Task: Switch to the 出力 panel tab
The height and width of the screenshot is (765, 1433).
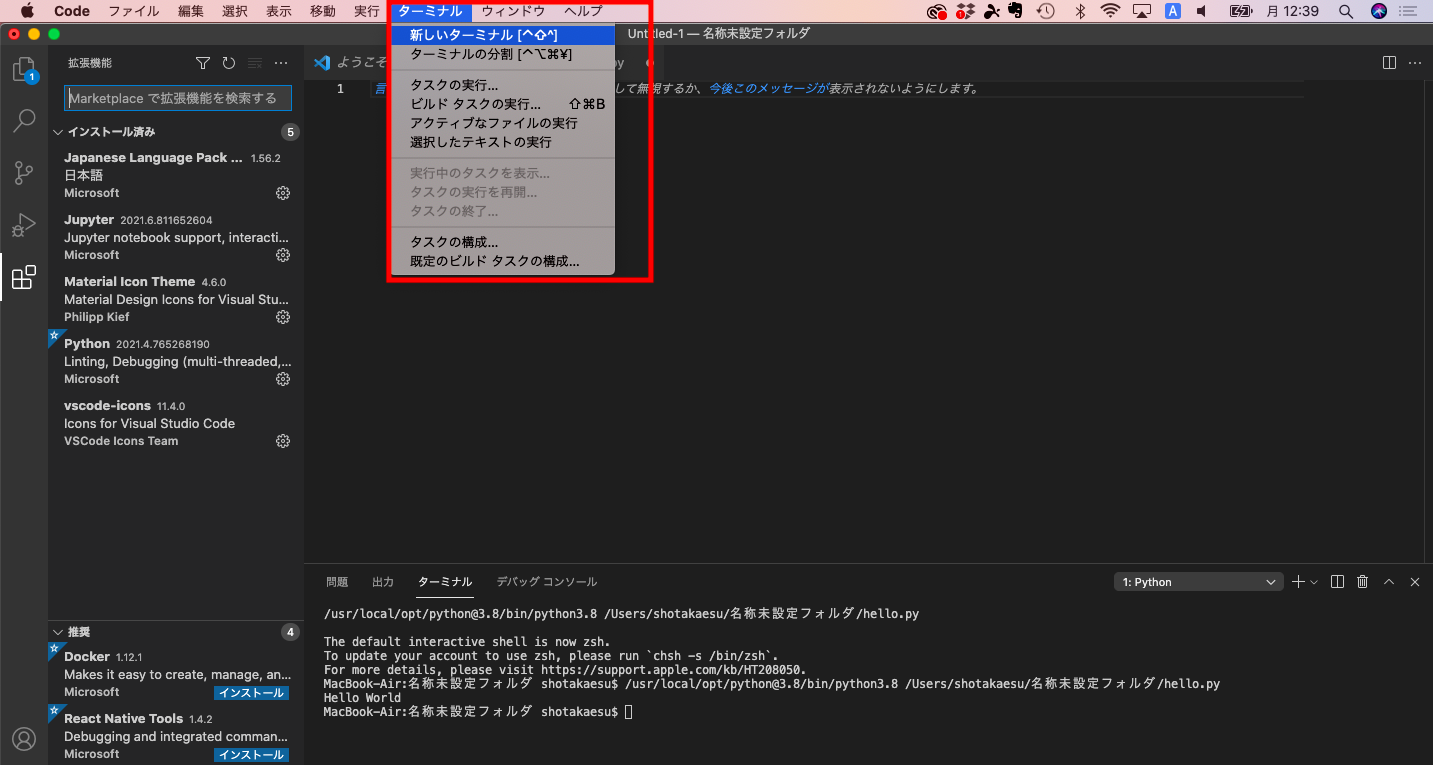Action: point(383,582)
